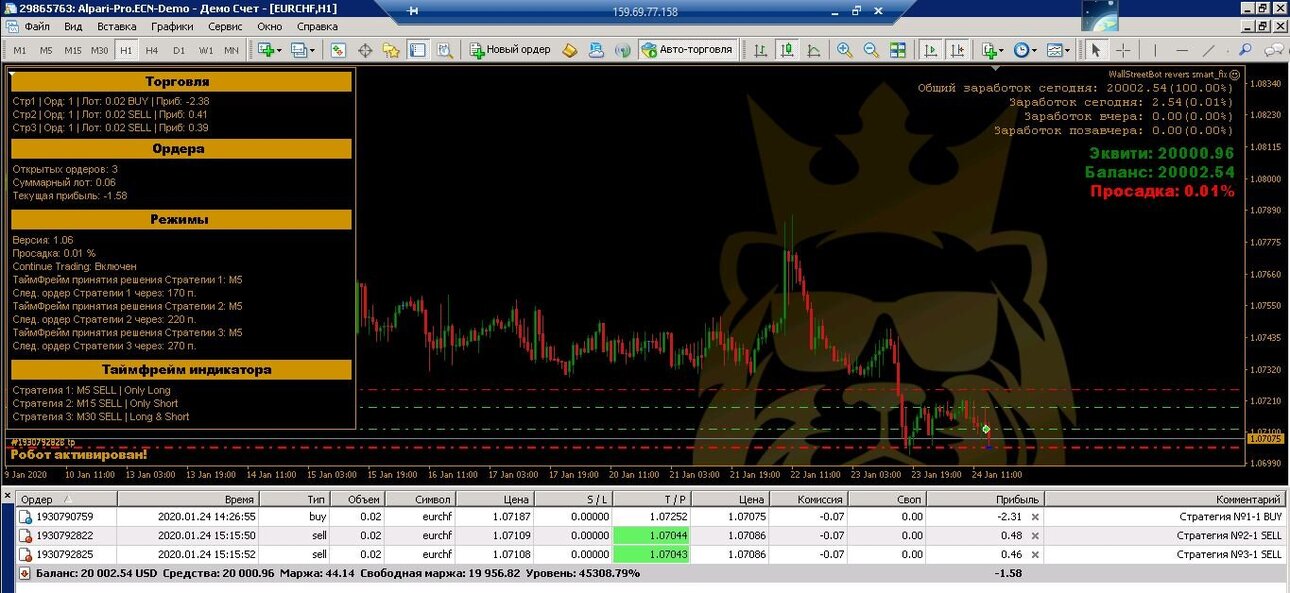
Task: Select the vertical line drawing tool
Action: click(1155, 50)
